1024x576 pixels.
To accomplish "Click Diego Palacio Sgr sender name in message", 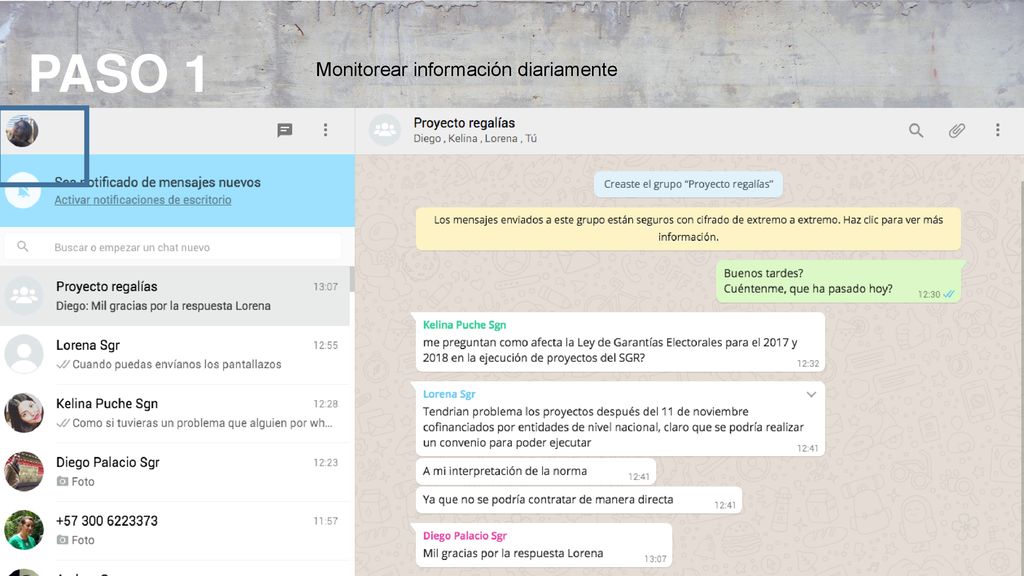I will tap(465, 536).
